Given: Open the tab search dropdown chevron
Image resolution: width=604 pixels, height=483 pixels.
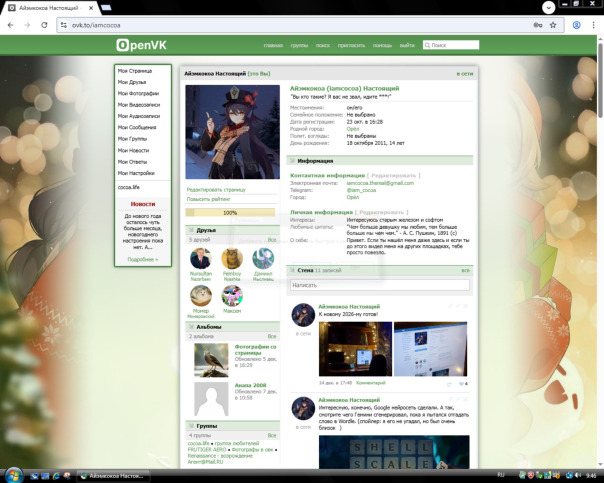Looking at the screenshot, I should [x=549, y=7].
